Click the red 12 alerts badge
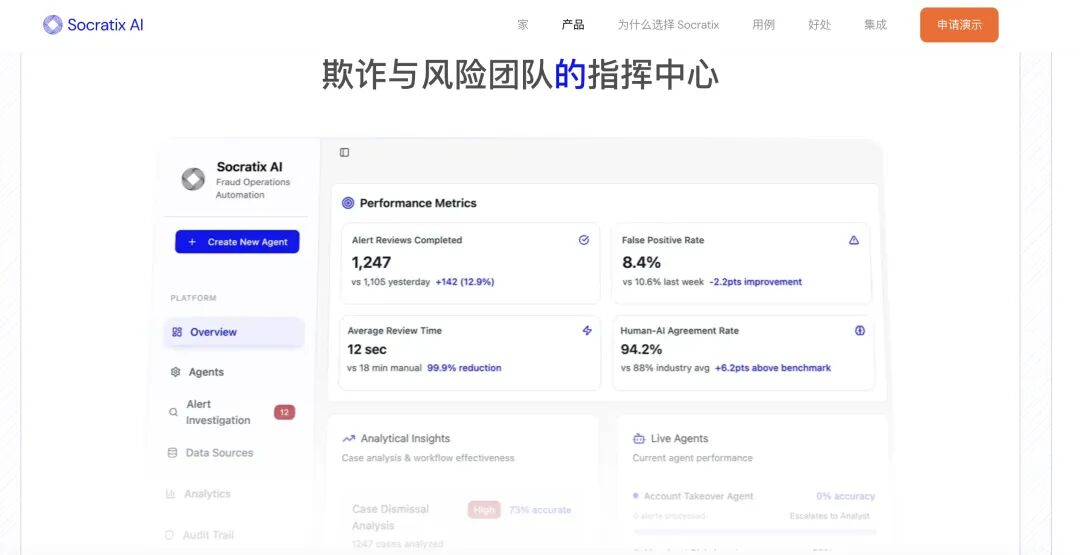Screen dimensions: 1080x555 (x=284, y=412)
